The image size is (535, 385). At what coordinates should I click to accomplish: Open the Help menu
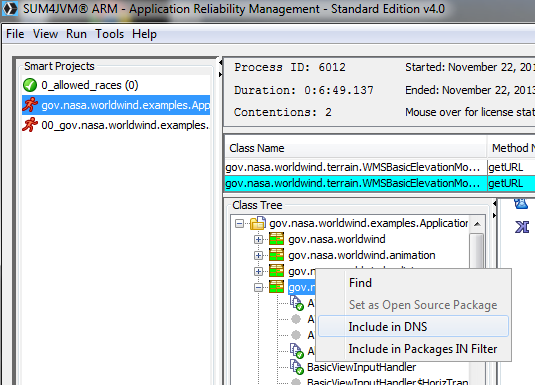tap(144, 34)
